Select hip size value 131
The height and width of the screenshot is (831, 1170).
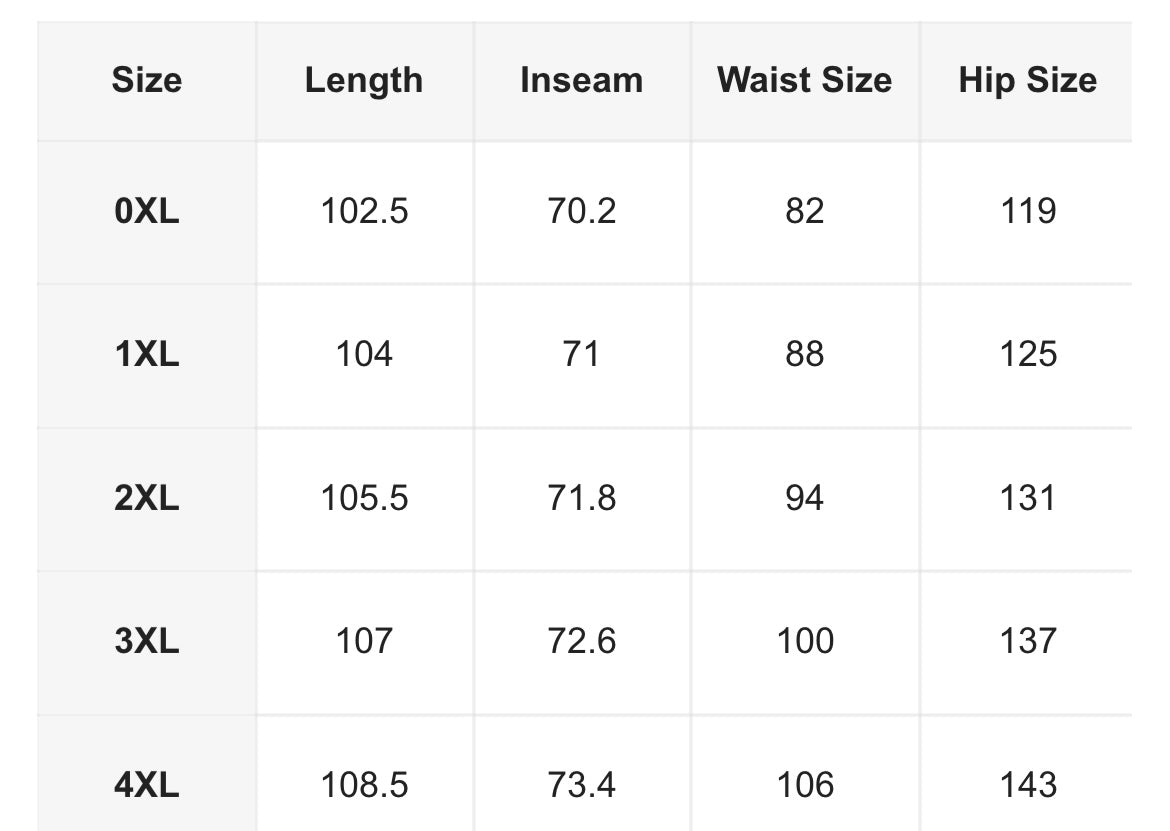coord(1027,498)
